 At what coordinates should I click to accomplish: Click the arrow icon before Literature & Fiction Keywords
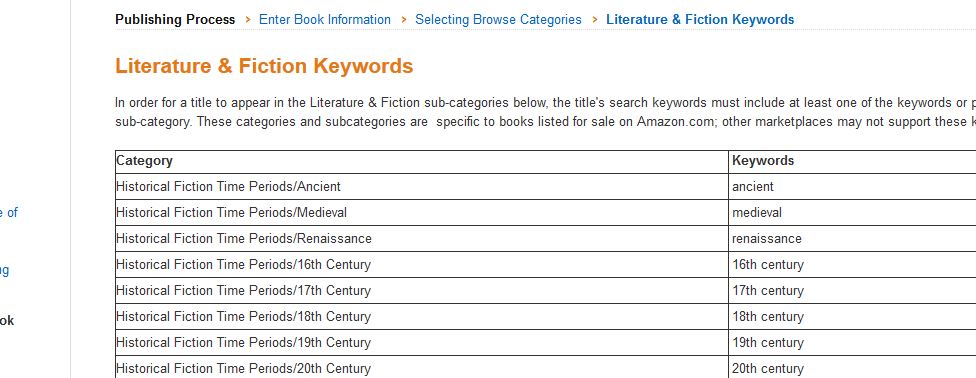tap(595, 20)
